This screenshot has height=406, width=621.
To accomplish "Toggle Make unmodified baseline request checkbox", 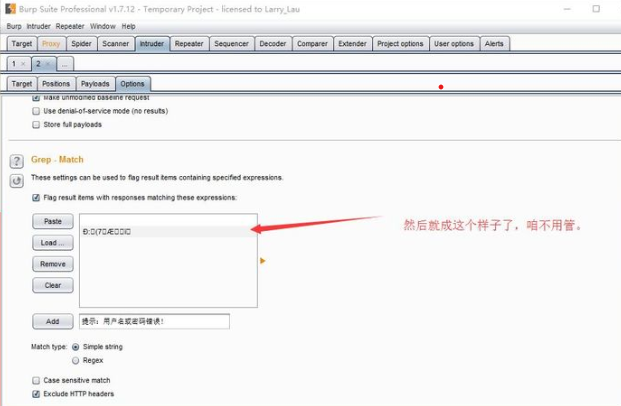I will pyautogui.click(x=36, y=97).
